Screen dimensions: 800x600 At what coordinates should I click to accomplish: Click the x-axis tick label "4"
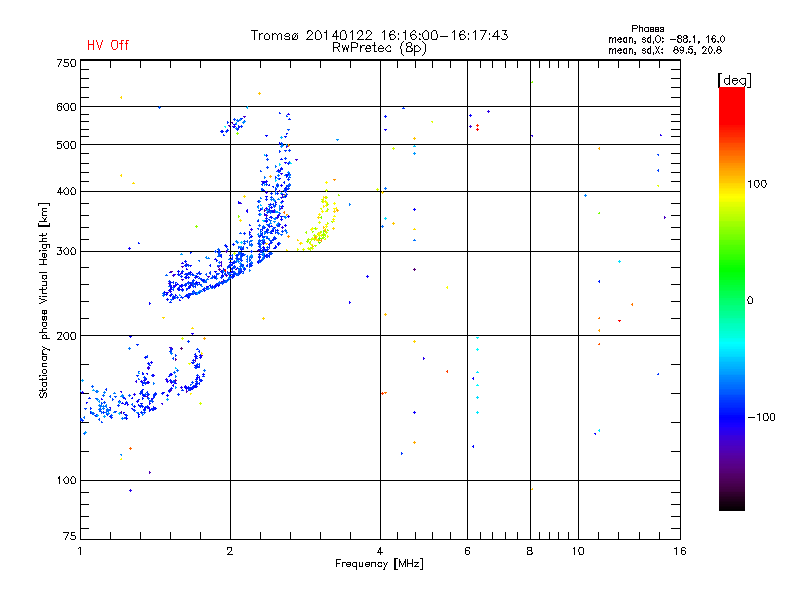point(380,551)
